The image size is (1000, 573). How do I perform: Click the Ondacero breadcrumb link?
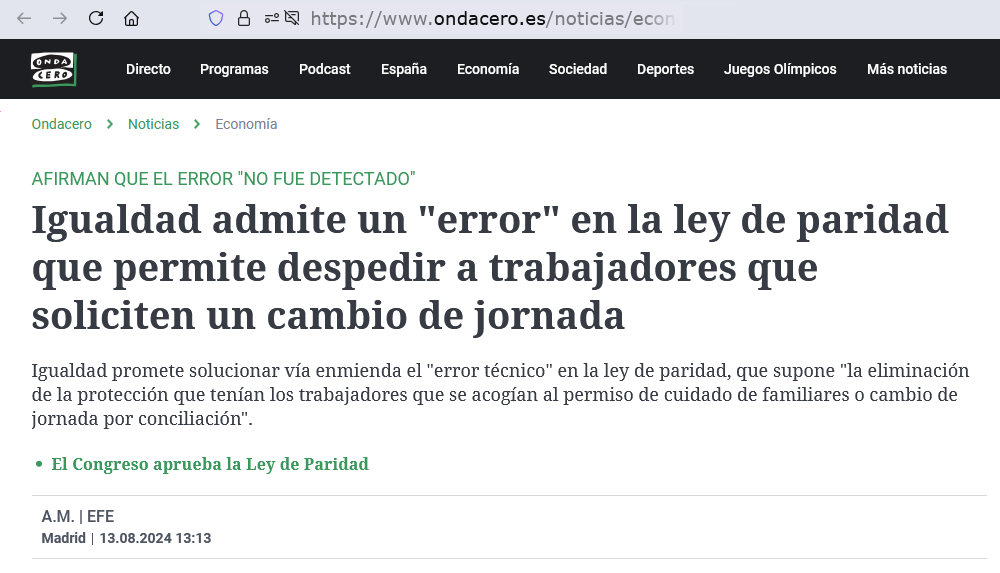61,124
